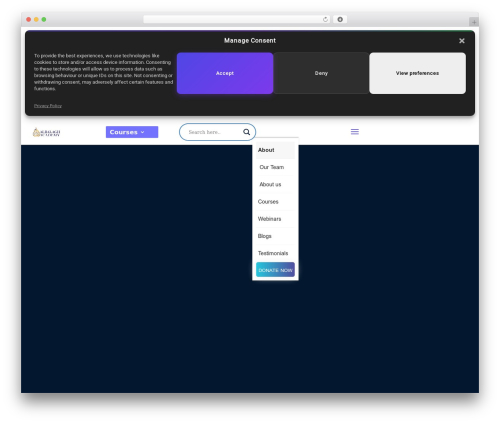Viewport: 500px width, 423px height.
Task: Open the Testimonials menu item
Action: pos(275,253)
